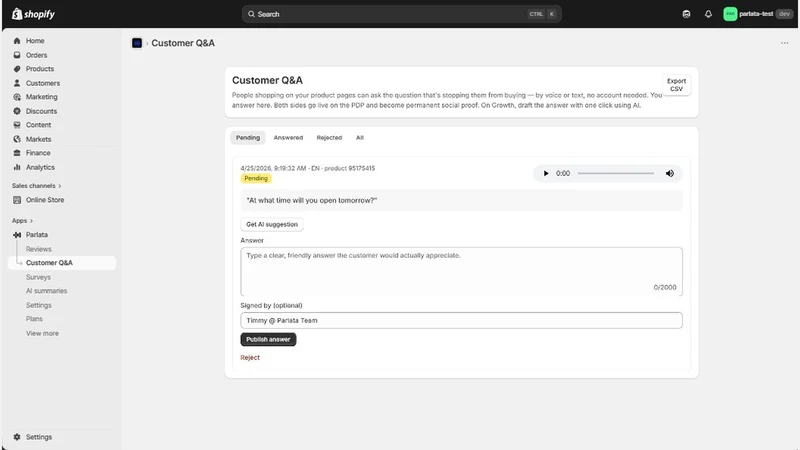The image size is (800, 450).
Task: Expand the Apps section
Action: (22, 221)
